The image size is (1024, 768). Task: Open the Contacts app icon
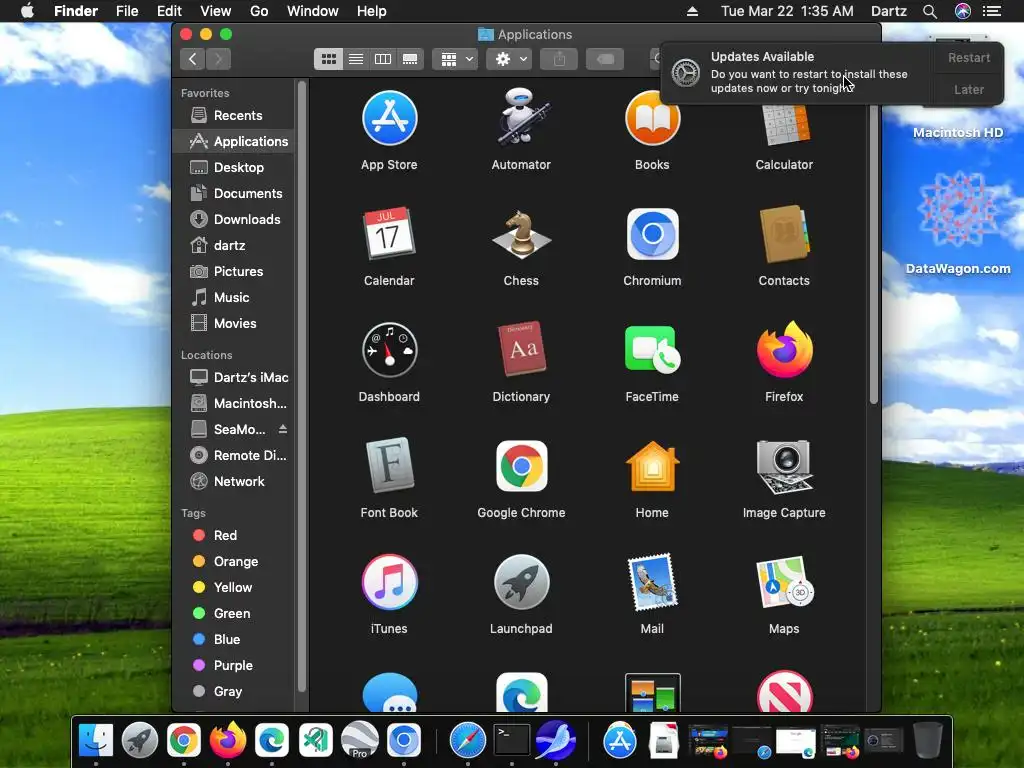784,234
